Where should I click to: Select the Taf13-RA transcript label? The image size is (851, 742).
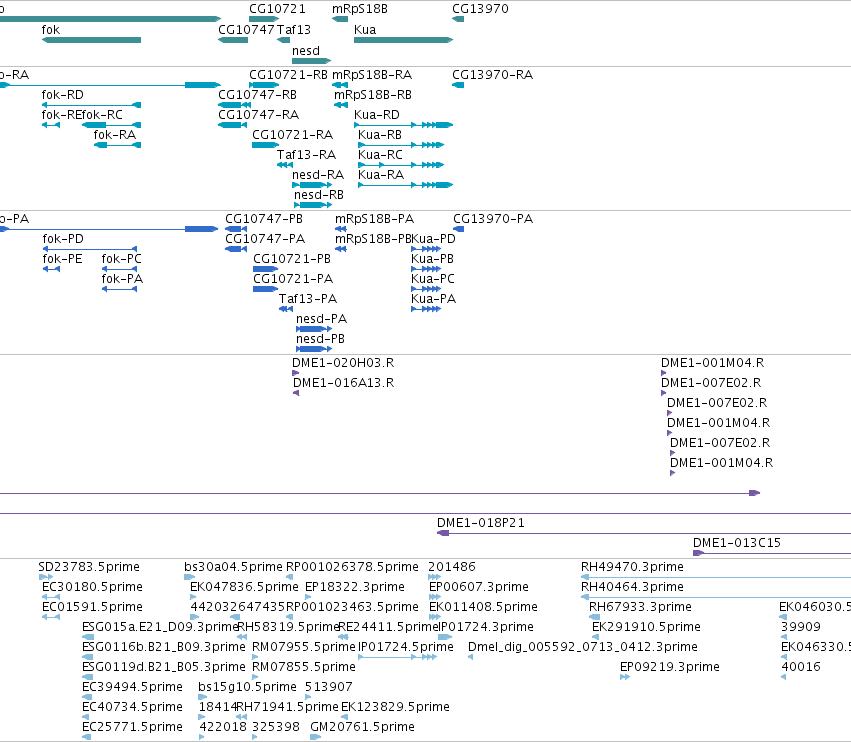[x=307, y=155]
